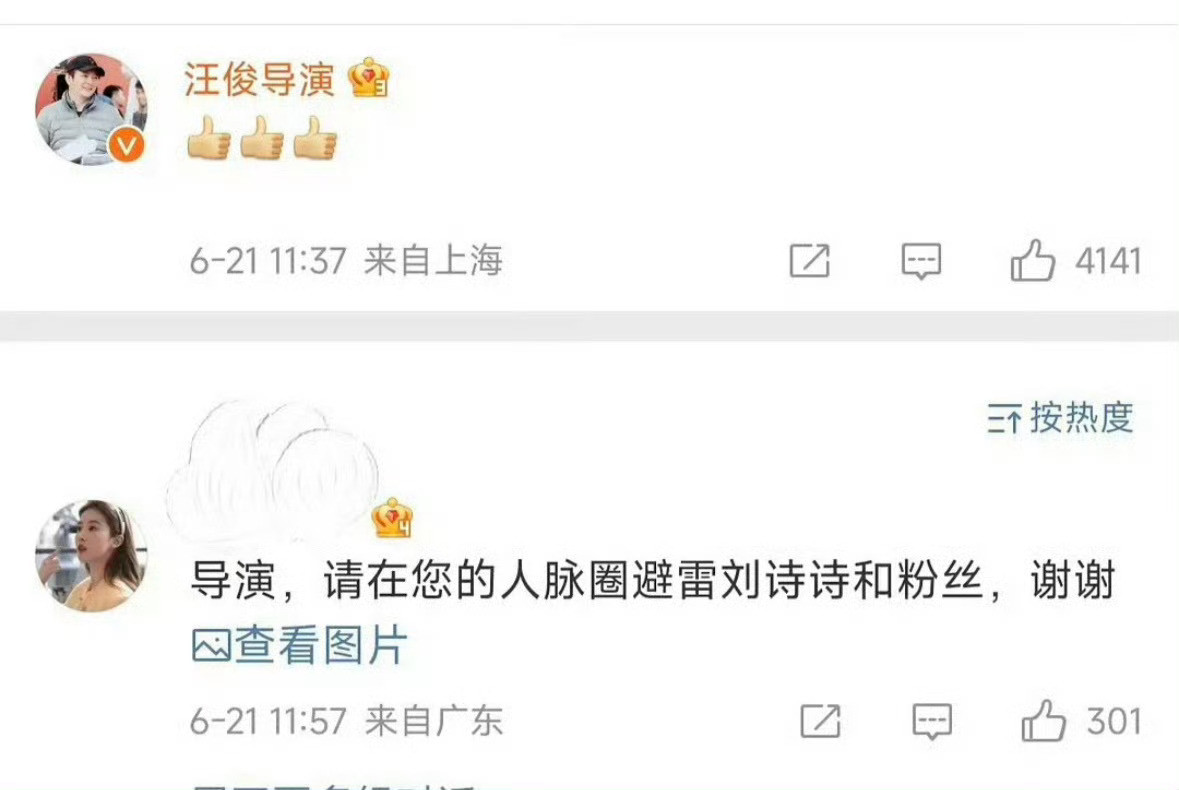This screenshot has height=790, width=1179.
Task: Click the sort icon beside 按热度
Action: coord(1004,418)
